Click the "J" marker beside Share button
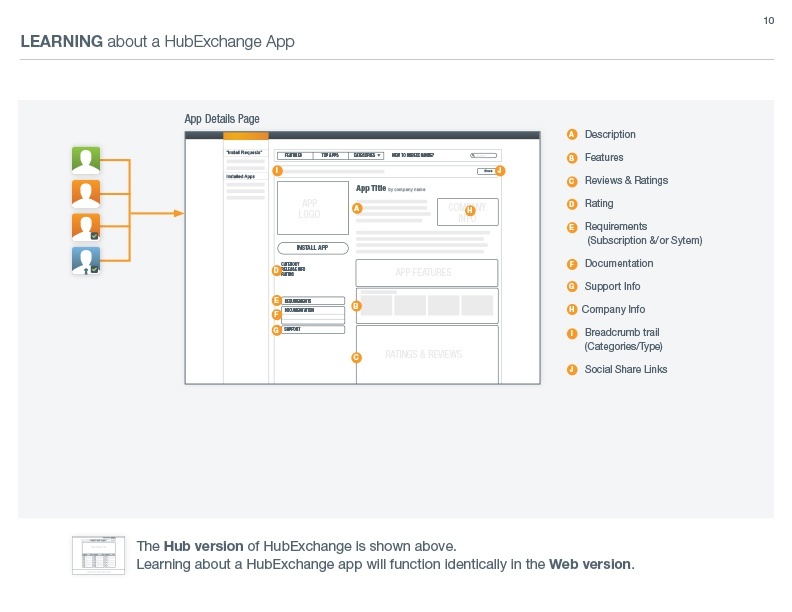The image size is (792, 612). click(500, 171)
